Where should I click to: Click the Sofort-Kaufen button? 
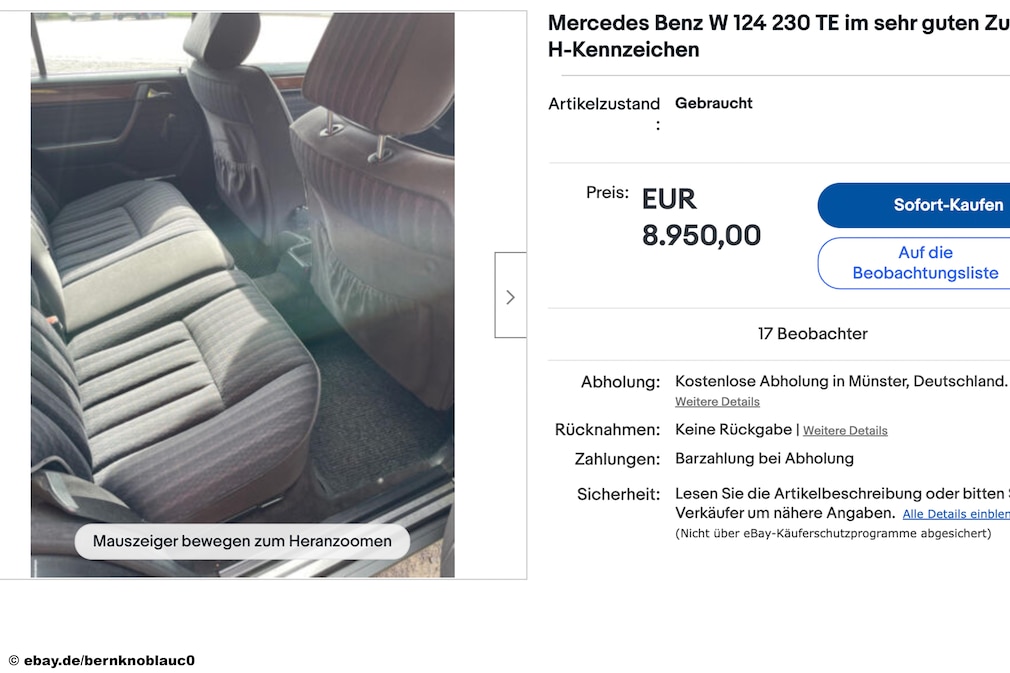(914, 205)
